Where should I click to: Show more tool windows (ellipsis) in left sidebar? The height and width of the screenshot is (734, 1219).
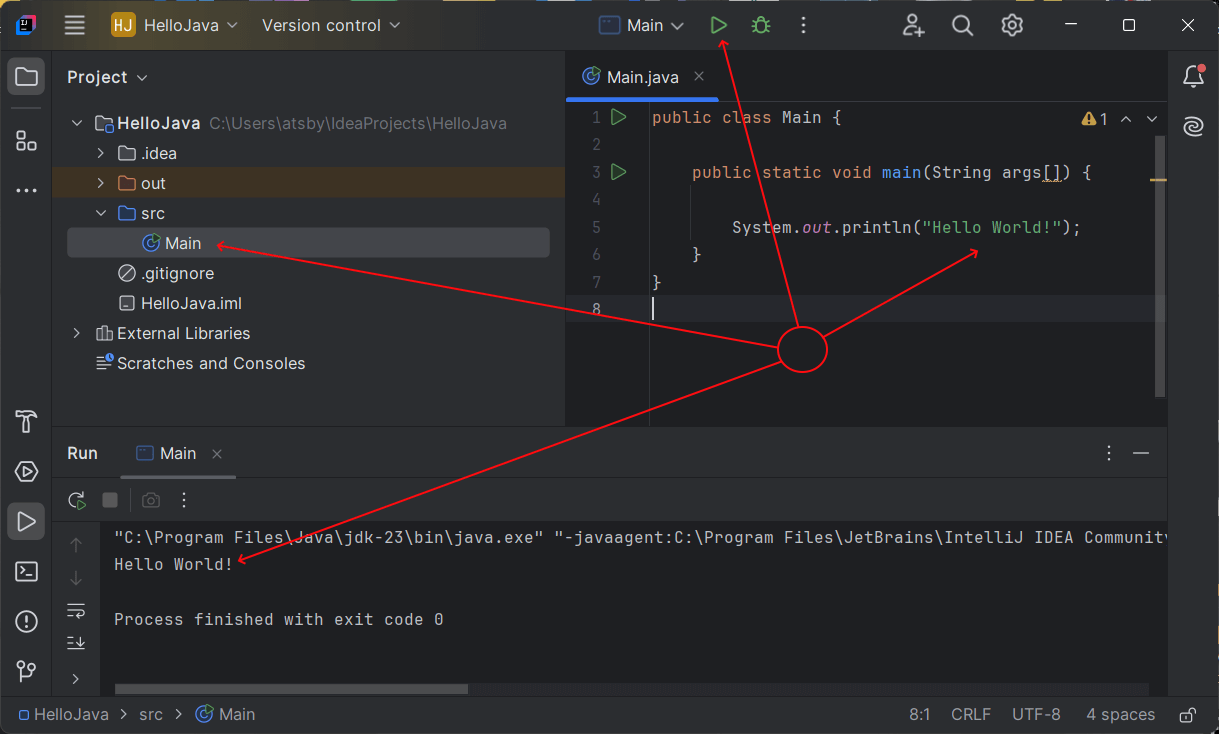[26, 190]
